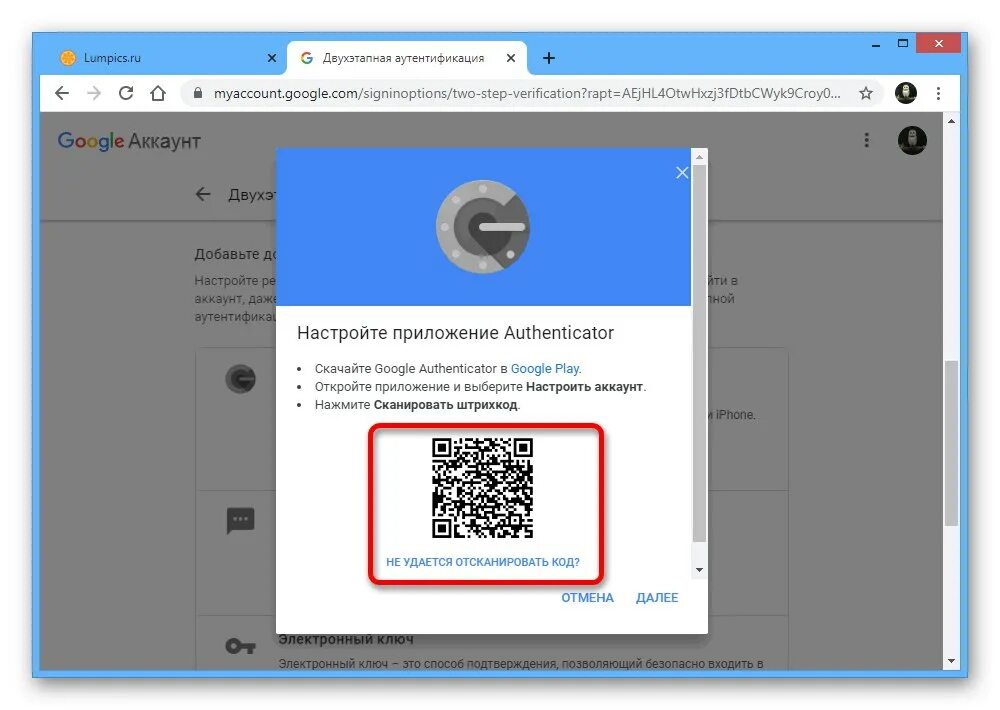Click page scrollbar up arrow
Image resolution: width=1000 pixels, height=710 pixels.
tap(951, 121)
